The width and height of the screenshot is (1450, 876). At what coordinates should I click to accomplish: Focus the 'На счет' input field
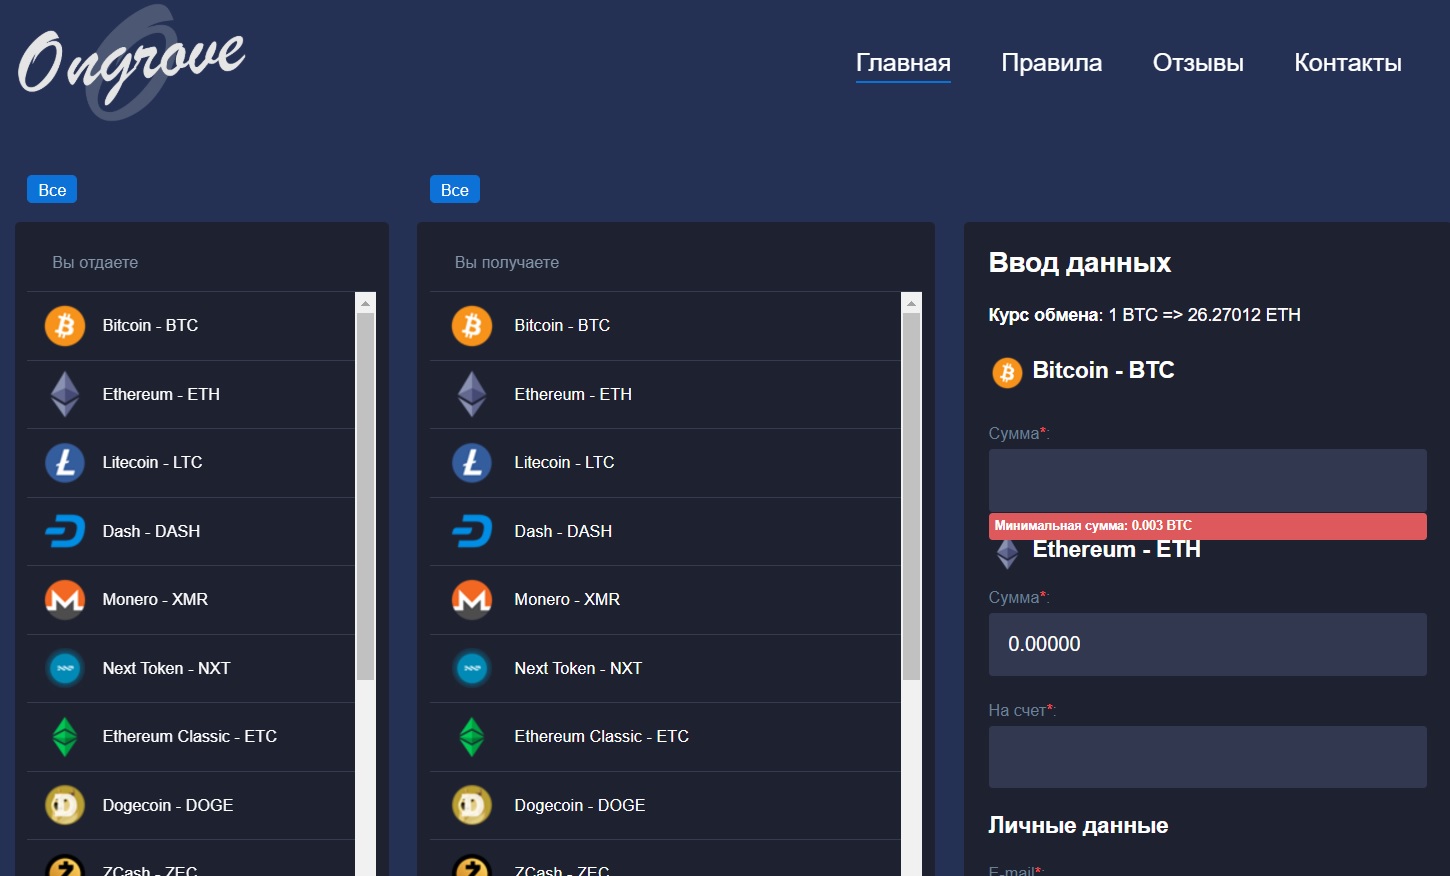(1207, 757)
